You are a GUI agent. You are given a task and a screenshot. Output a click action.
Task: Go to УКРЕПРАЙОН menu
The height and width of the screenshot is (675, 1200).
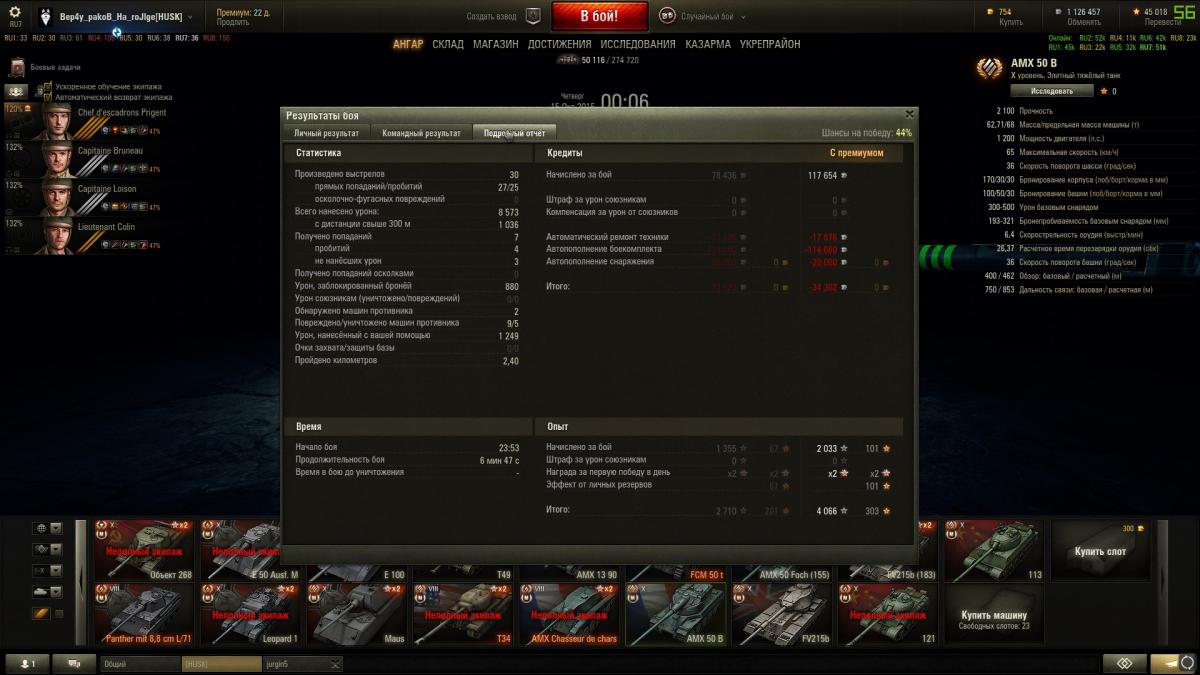pyautogui.click(x=770, y=45)
